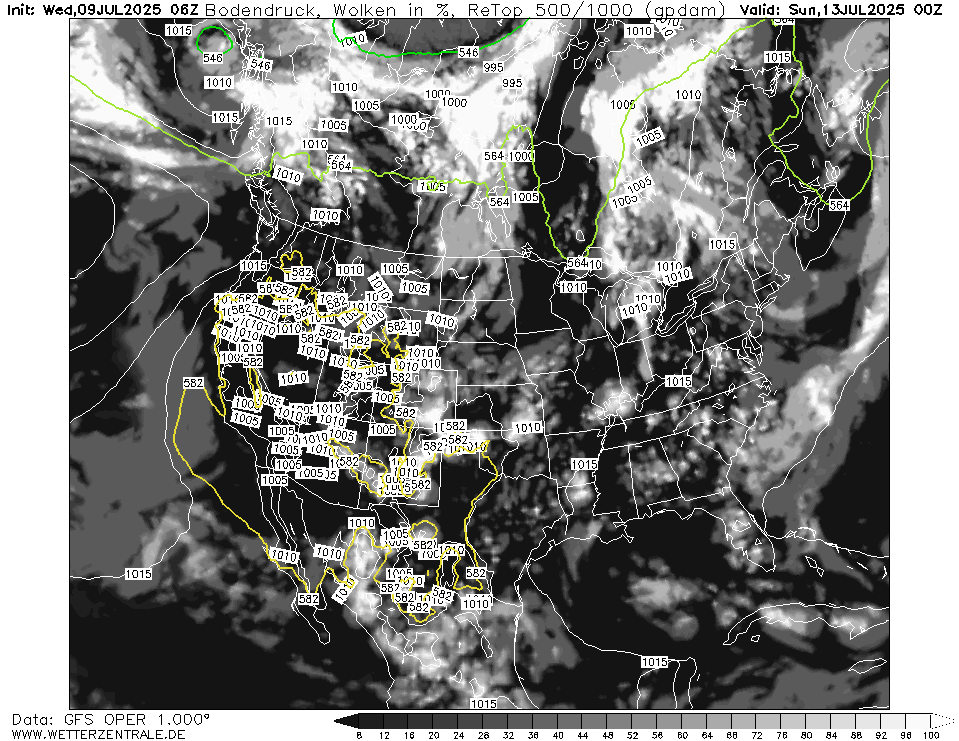Select the darkest colorbar swatch between 8 and 12
This screenshot has width=959, height=741.
(x=371, y=721)
